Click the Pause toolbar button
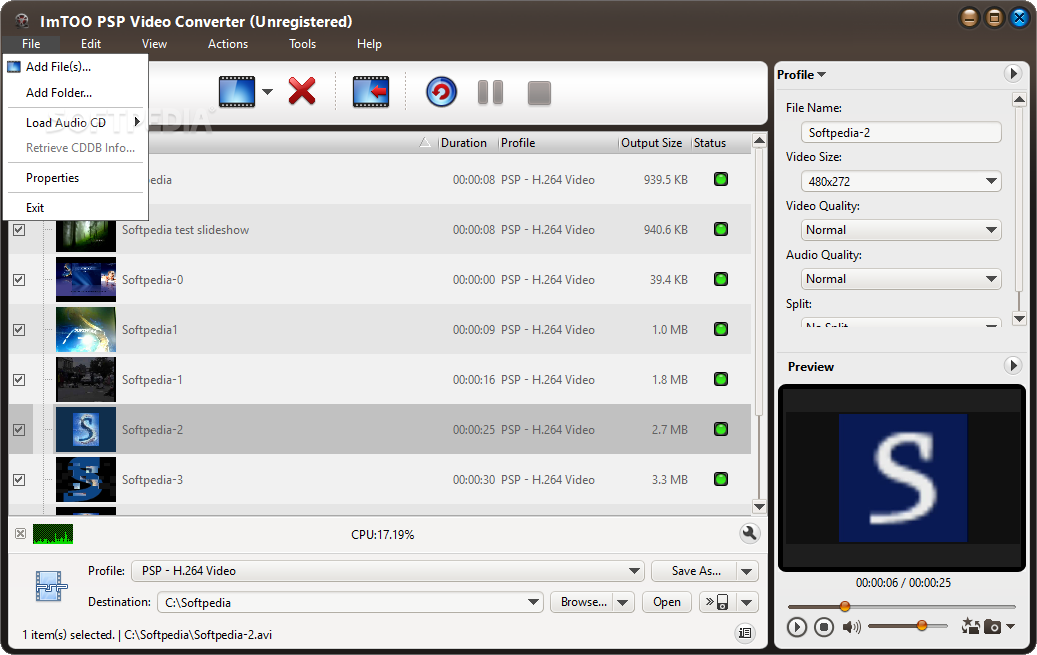Viewport: 1037px width, 655px height. (491, 93)
